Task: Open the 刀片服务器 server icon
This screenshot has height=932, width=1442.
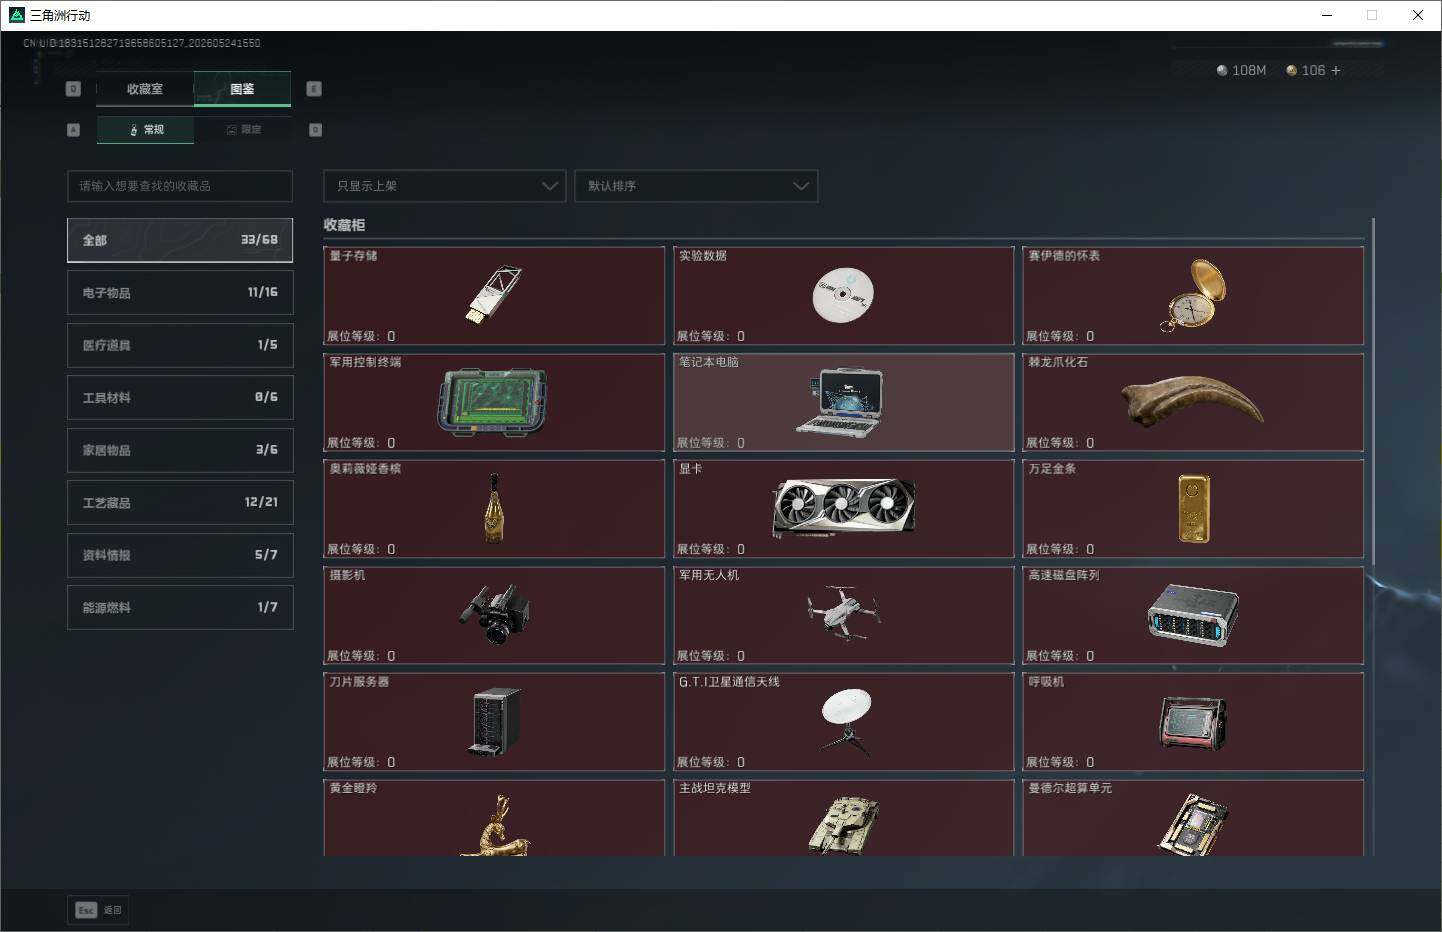Action: coord(495,721)
